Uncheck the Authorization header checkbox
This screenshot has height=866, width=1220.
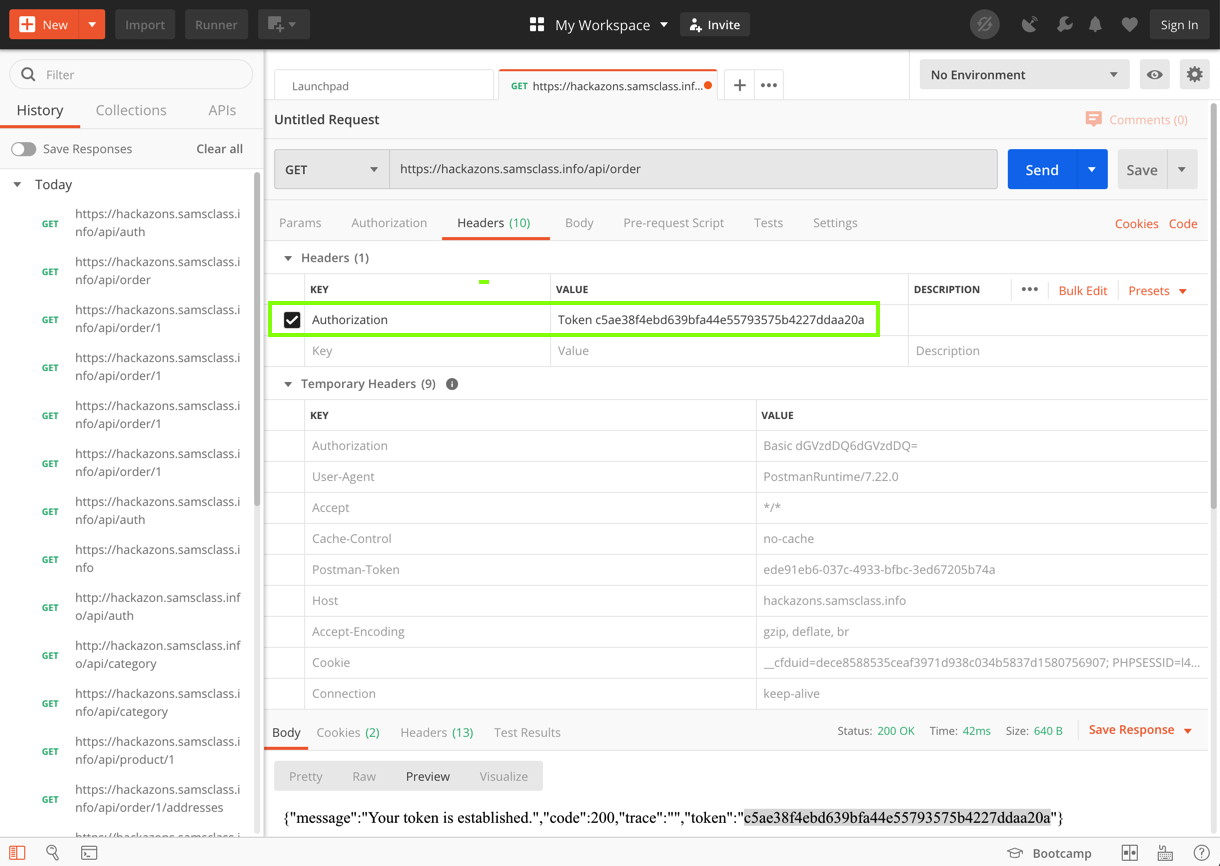click(292, 320)
